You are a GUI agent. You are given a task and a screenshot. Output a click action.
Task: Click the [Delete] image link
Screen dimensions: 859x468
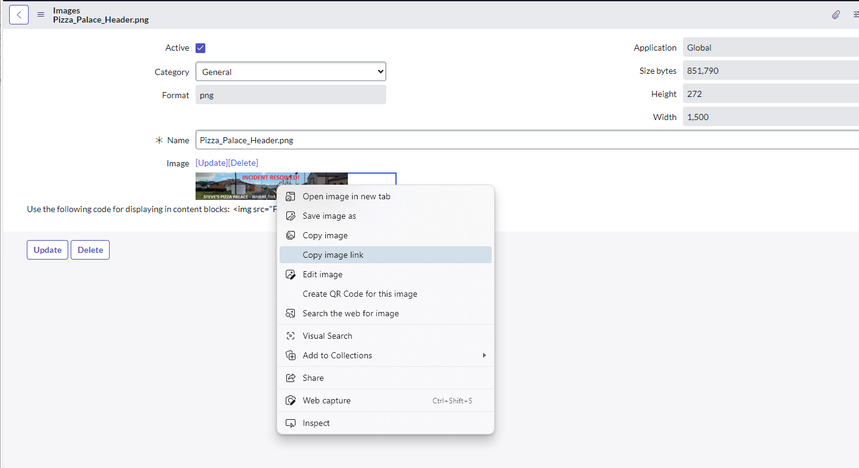[x=243, y=163]
